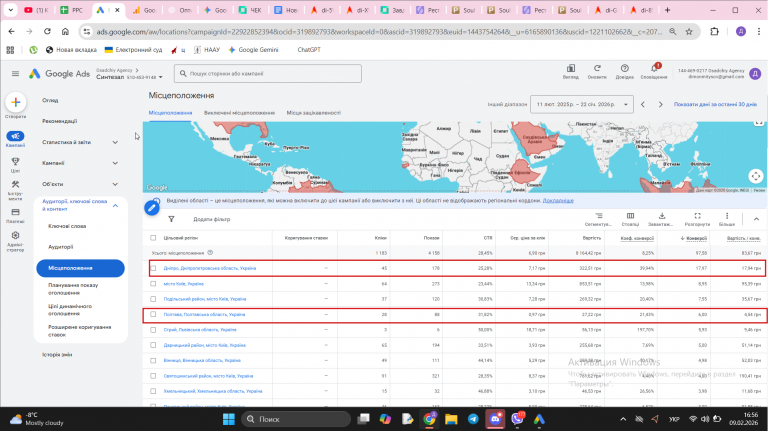This screenshot has height=431, width=768.
Task: Open the Goals trophy icon
Action: pos(15,162)
